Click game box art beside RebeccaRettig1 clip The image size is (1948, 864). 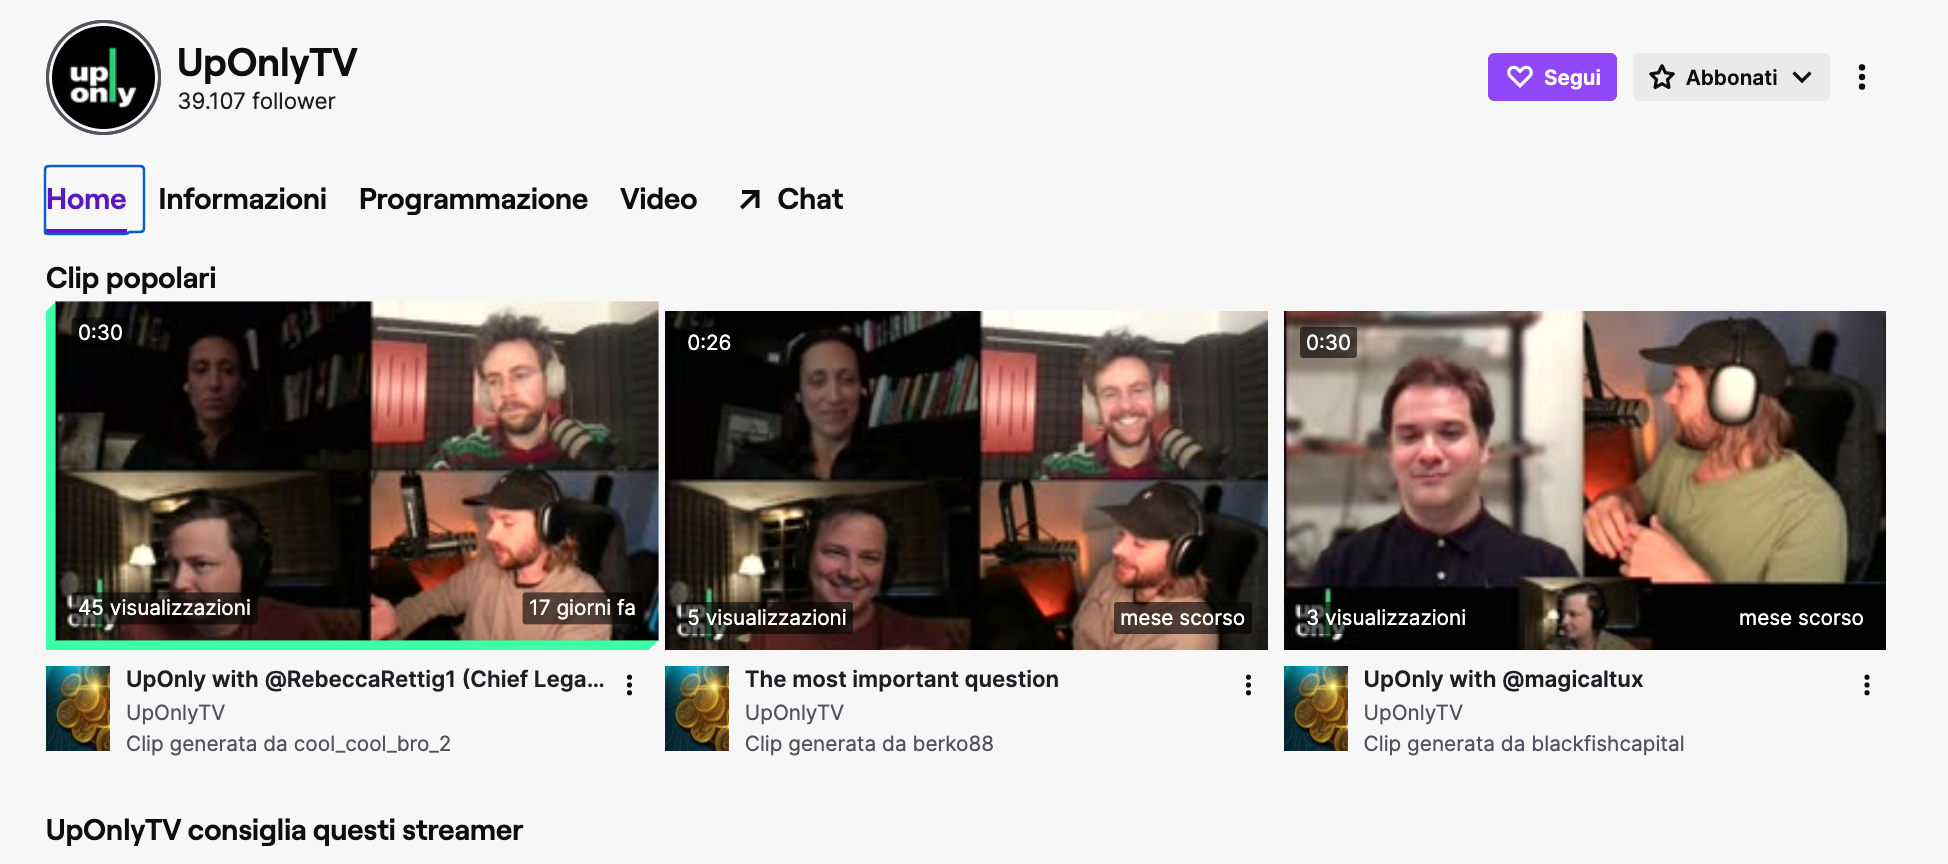78,708
